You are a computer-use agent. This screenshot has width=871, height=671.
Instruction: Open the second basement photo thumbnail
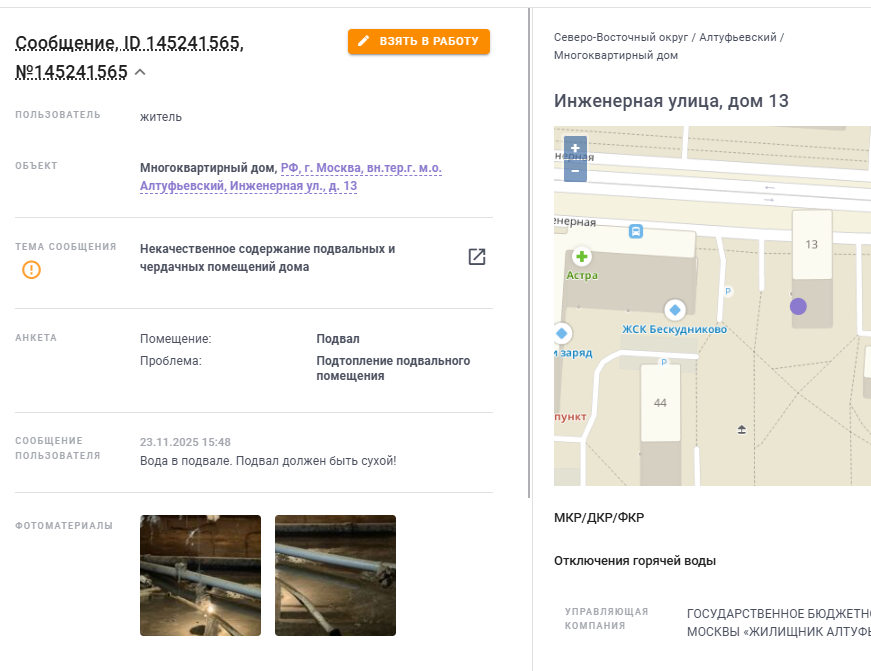pos(335,575)
